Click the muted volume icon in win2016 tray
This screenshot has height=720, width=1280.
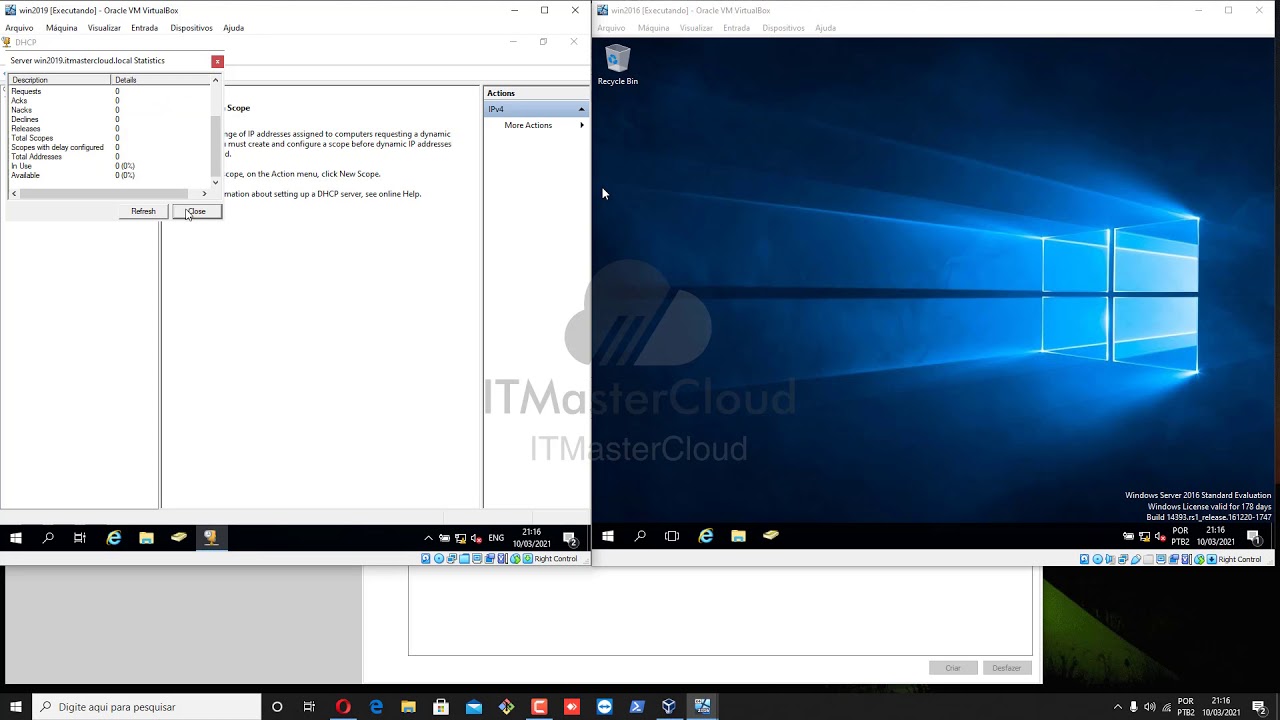click(1161, 536)
